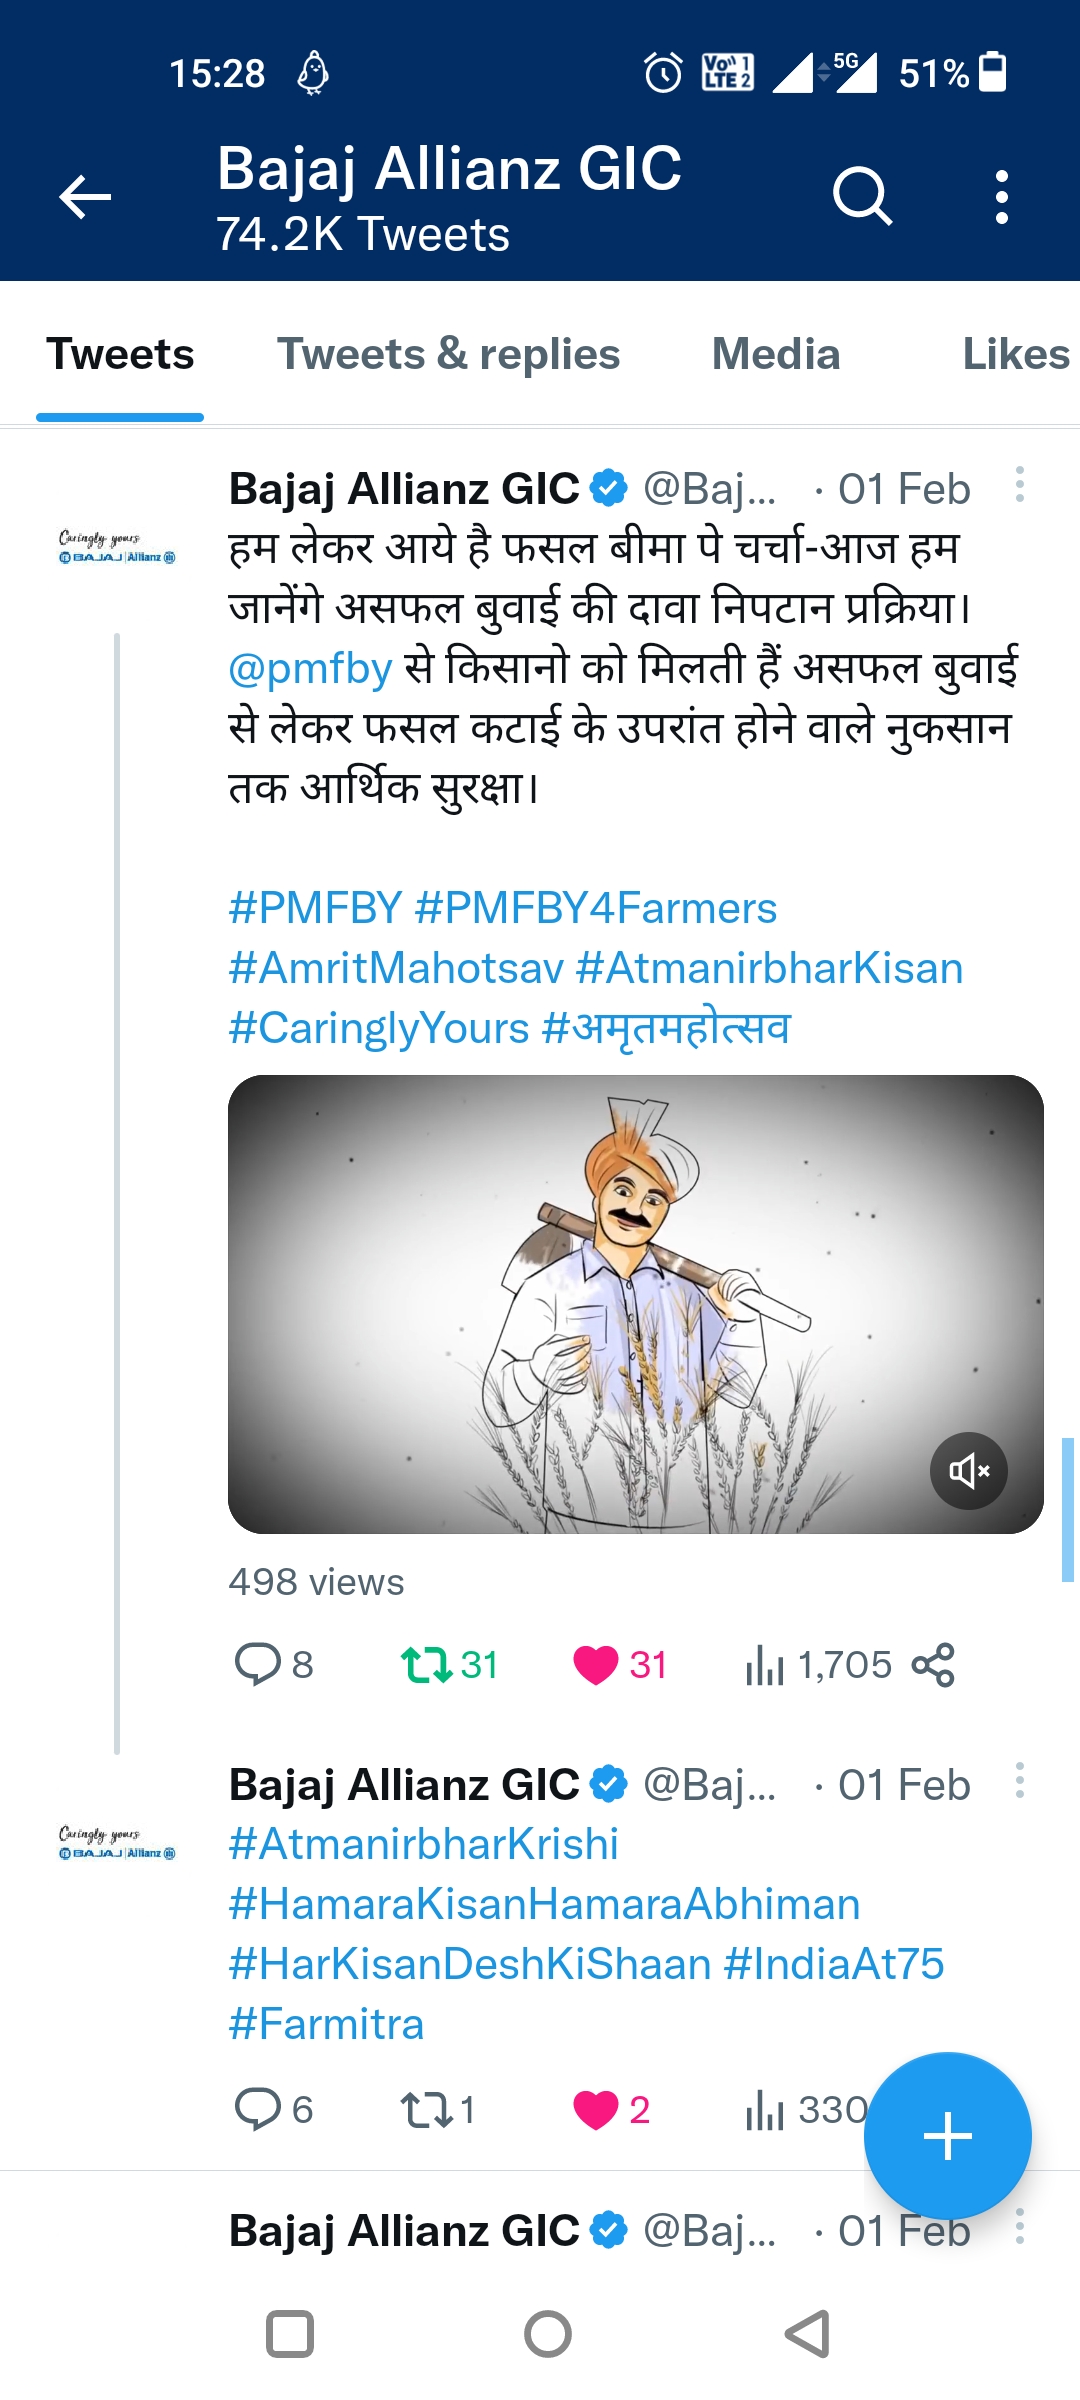The image size is (1080, 2400).
Task: Open profile overflow menu in header
Action: point(1001,196)
